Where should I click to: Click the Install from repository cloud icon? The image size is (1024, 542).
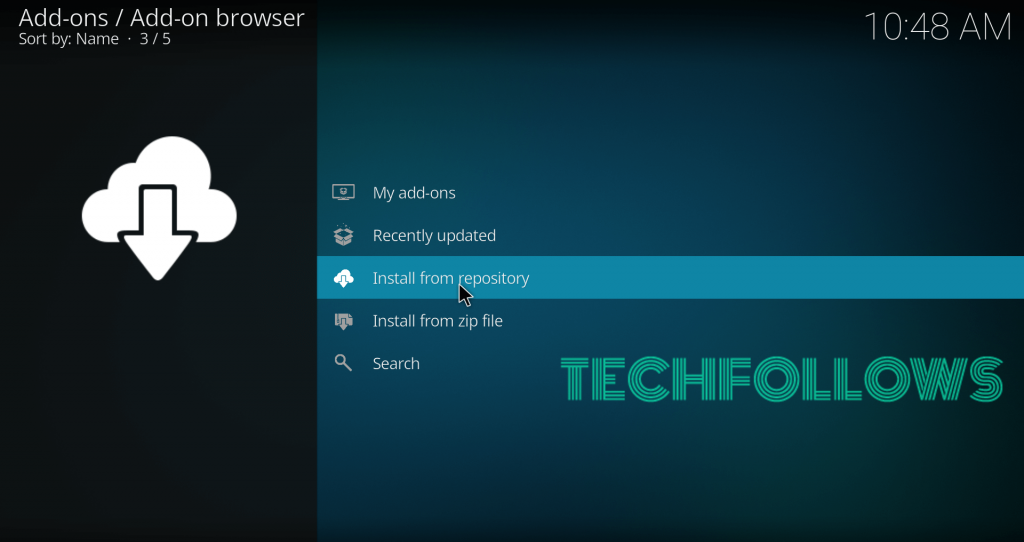[x=344, y=278]
